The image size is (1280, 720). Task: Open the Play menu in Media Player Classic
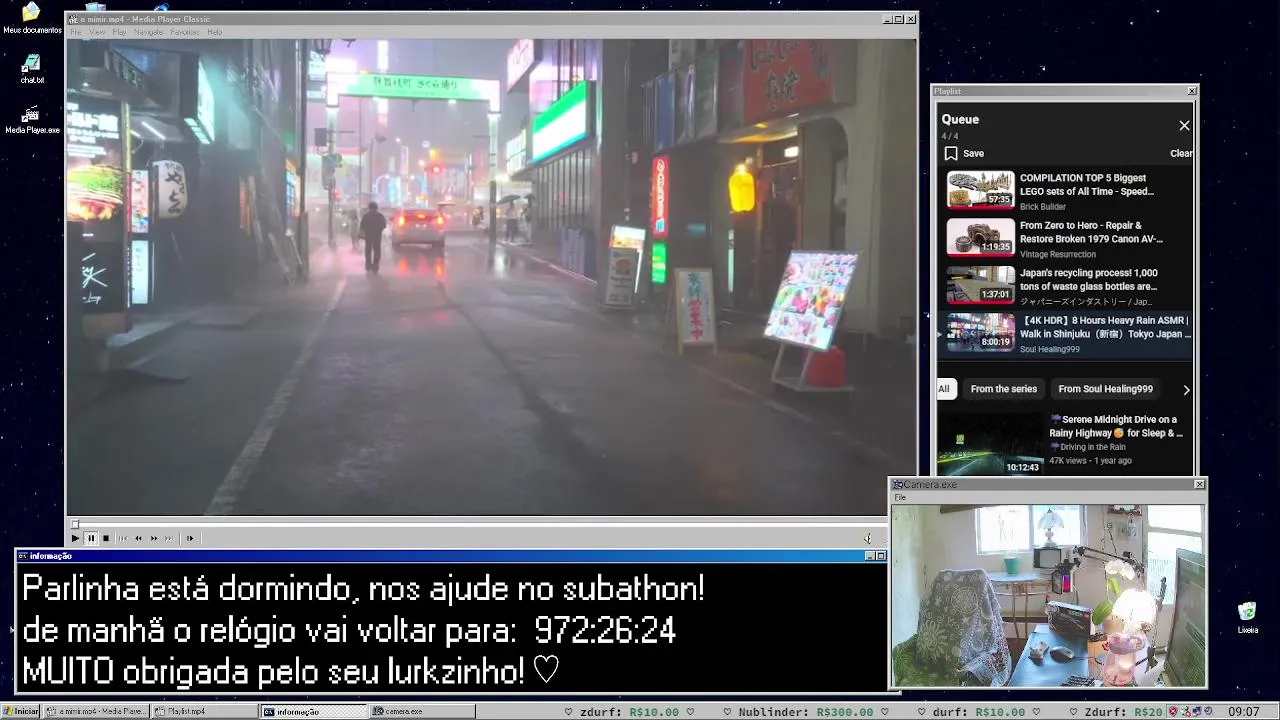click(119, 32)
